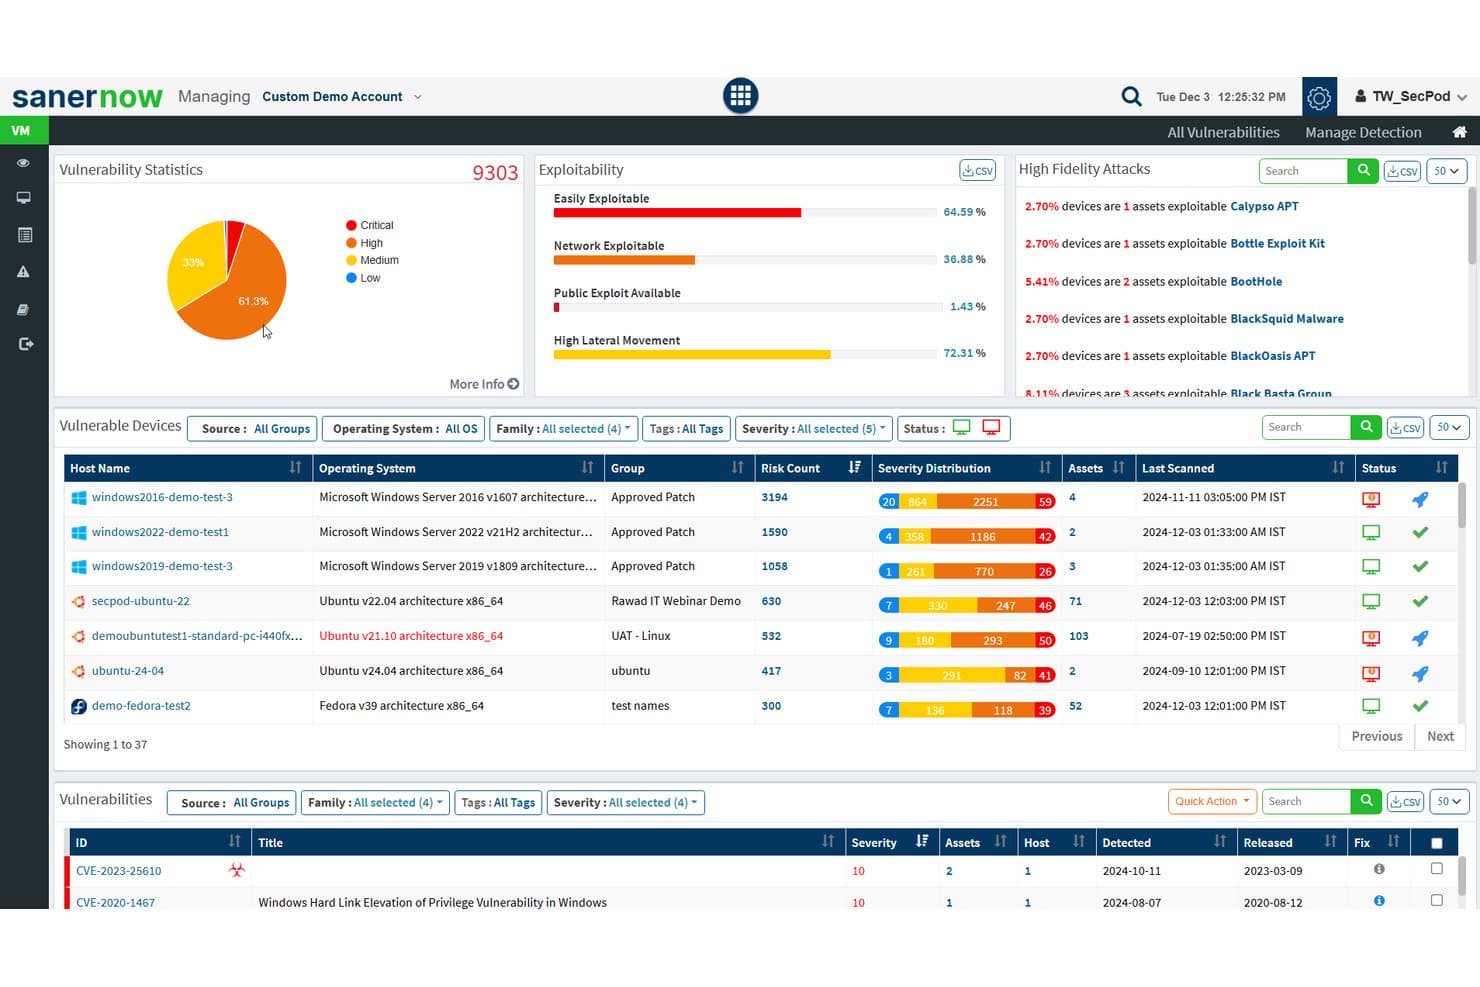The image size is (1480, 987).
Task: Expand Severity: All selected (5) dropdown
Action: click(813, 429)
